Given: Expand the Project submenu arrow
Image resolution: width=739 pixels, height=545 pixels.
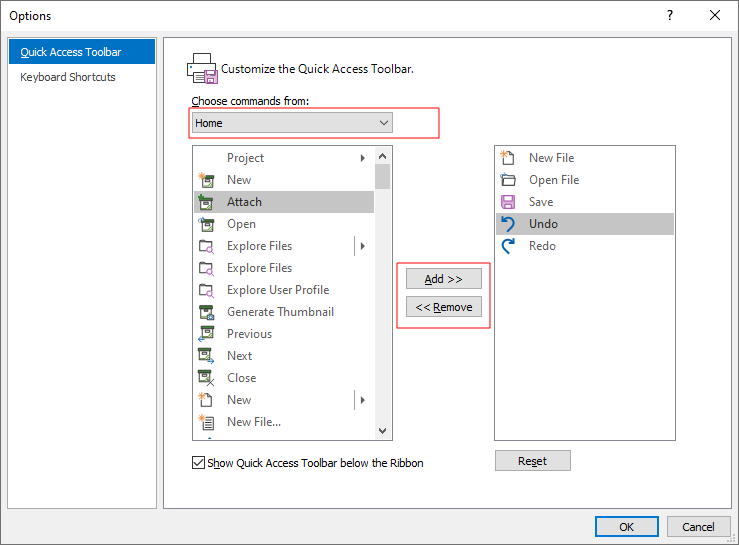Looking at the screenshot, I should click(362, 158).
